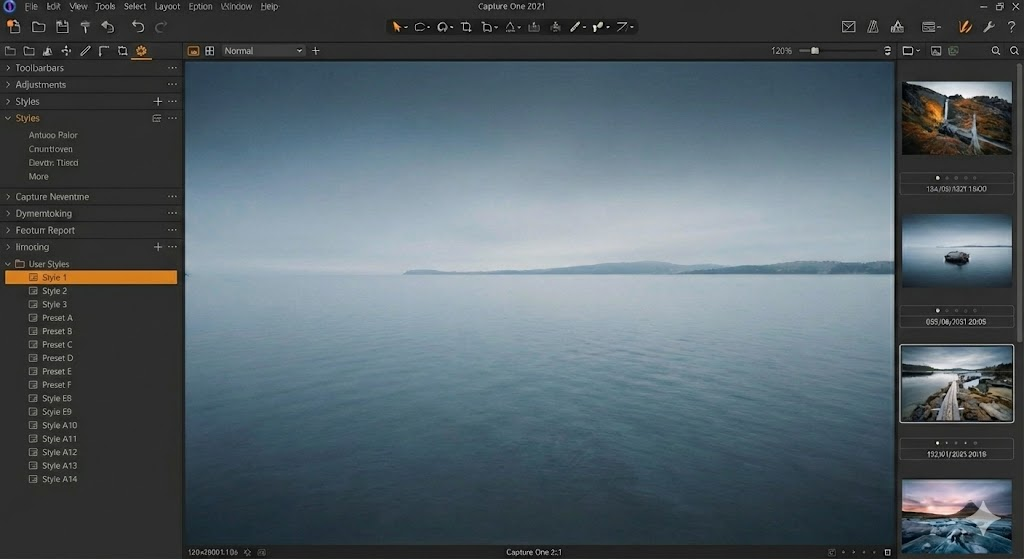The width and height of the screenshot is (1024, 559).
Task: Open options dots for Featurr Report panel
Action: 172,230
